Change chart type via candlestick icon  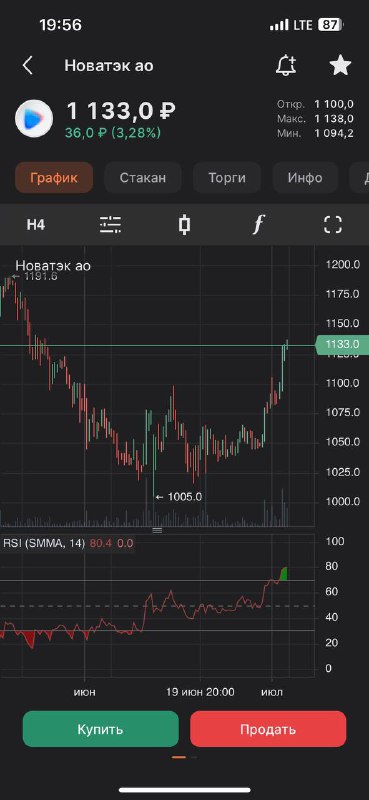click(185, 224)
